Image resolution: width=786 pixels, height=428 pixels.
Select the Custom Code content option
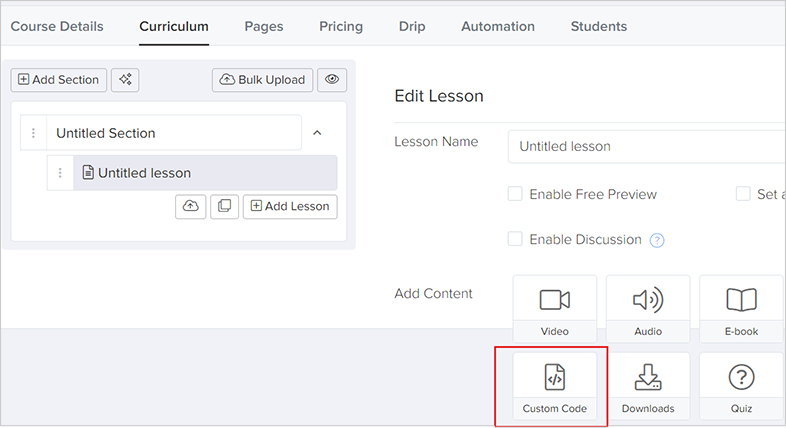click(x=554, y=386)
